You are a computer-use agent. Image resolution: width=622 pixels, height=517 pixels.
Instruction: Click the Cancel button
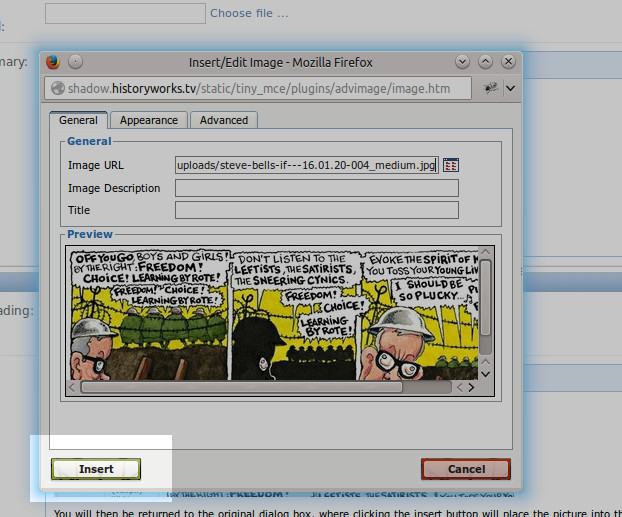click(x=466, y=469)
